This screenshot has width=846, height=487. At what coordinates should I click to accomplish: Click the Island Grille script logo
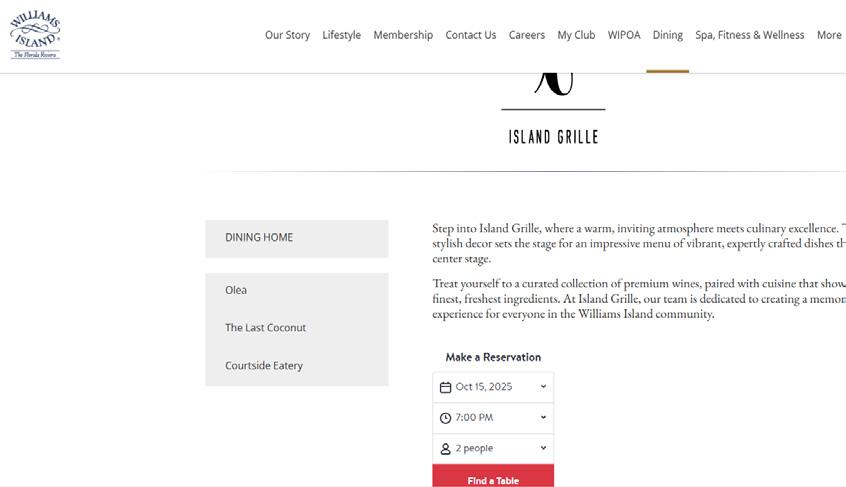click(x=554, y=85)
